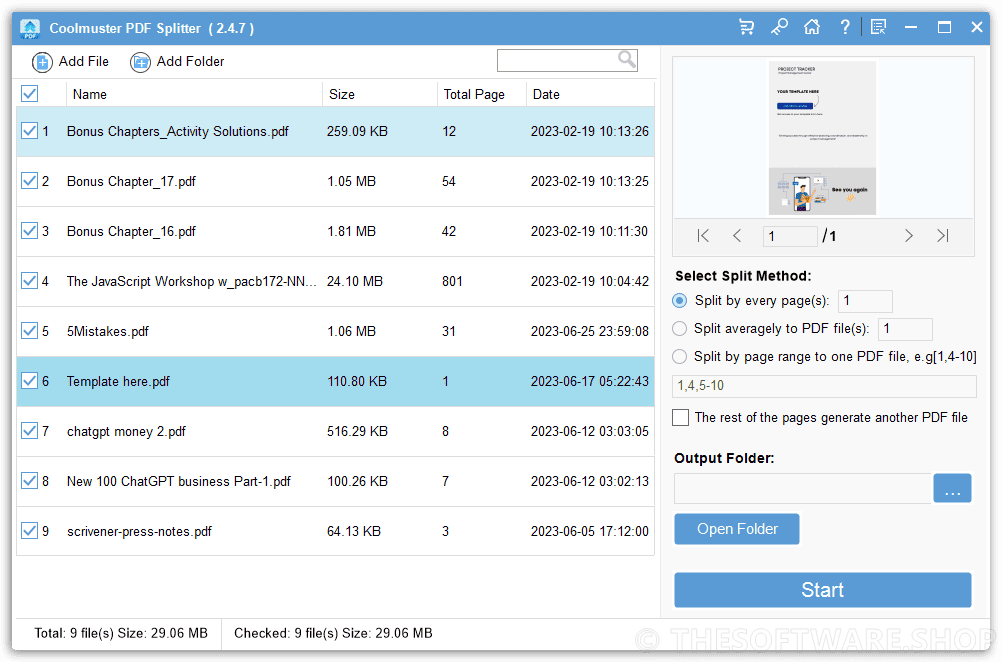
Task: Go to next preview page
Action: tap(908, 236)
